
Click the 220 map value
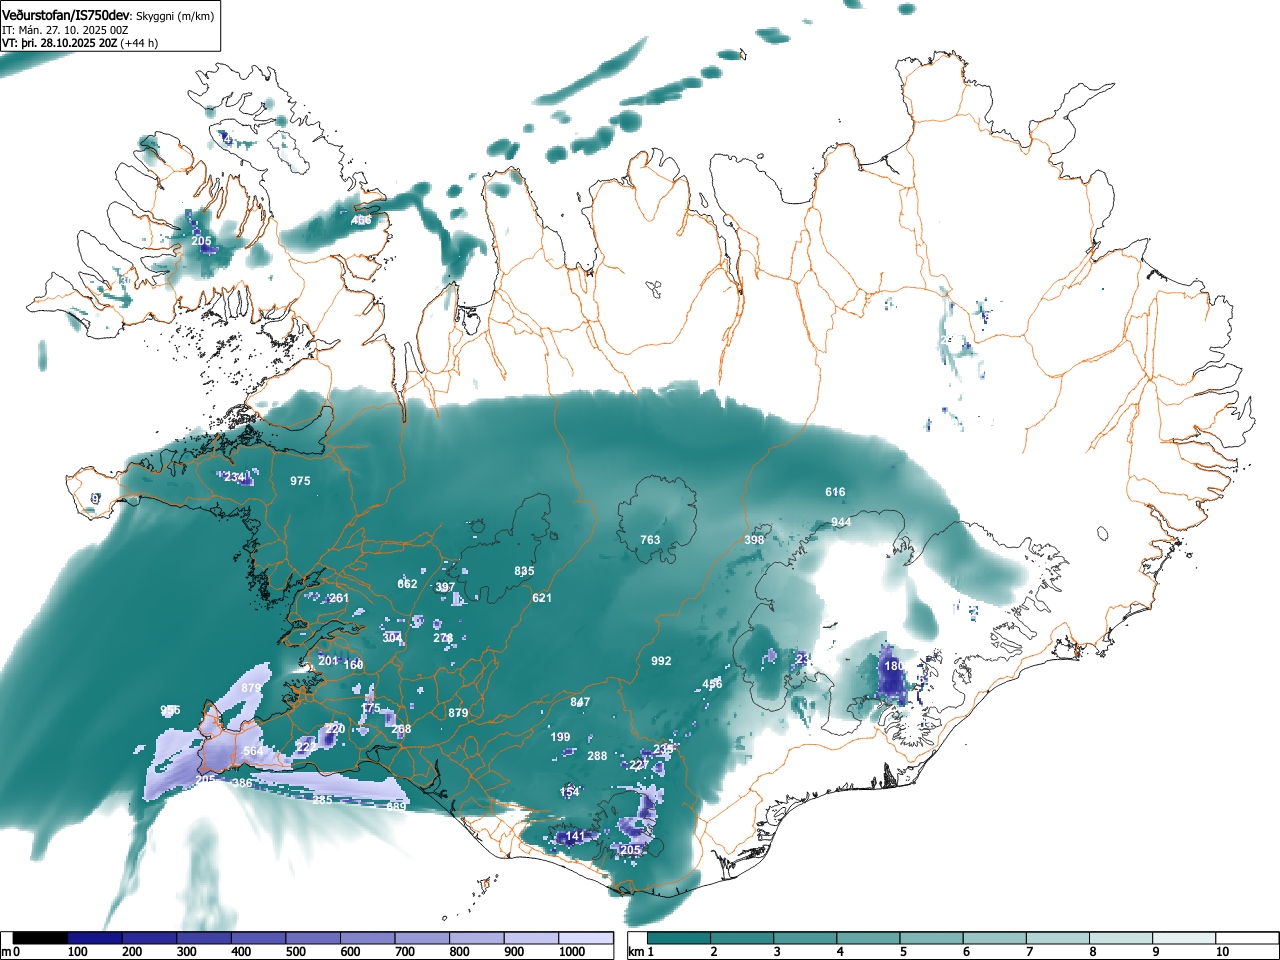coord(335,729)
